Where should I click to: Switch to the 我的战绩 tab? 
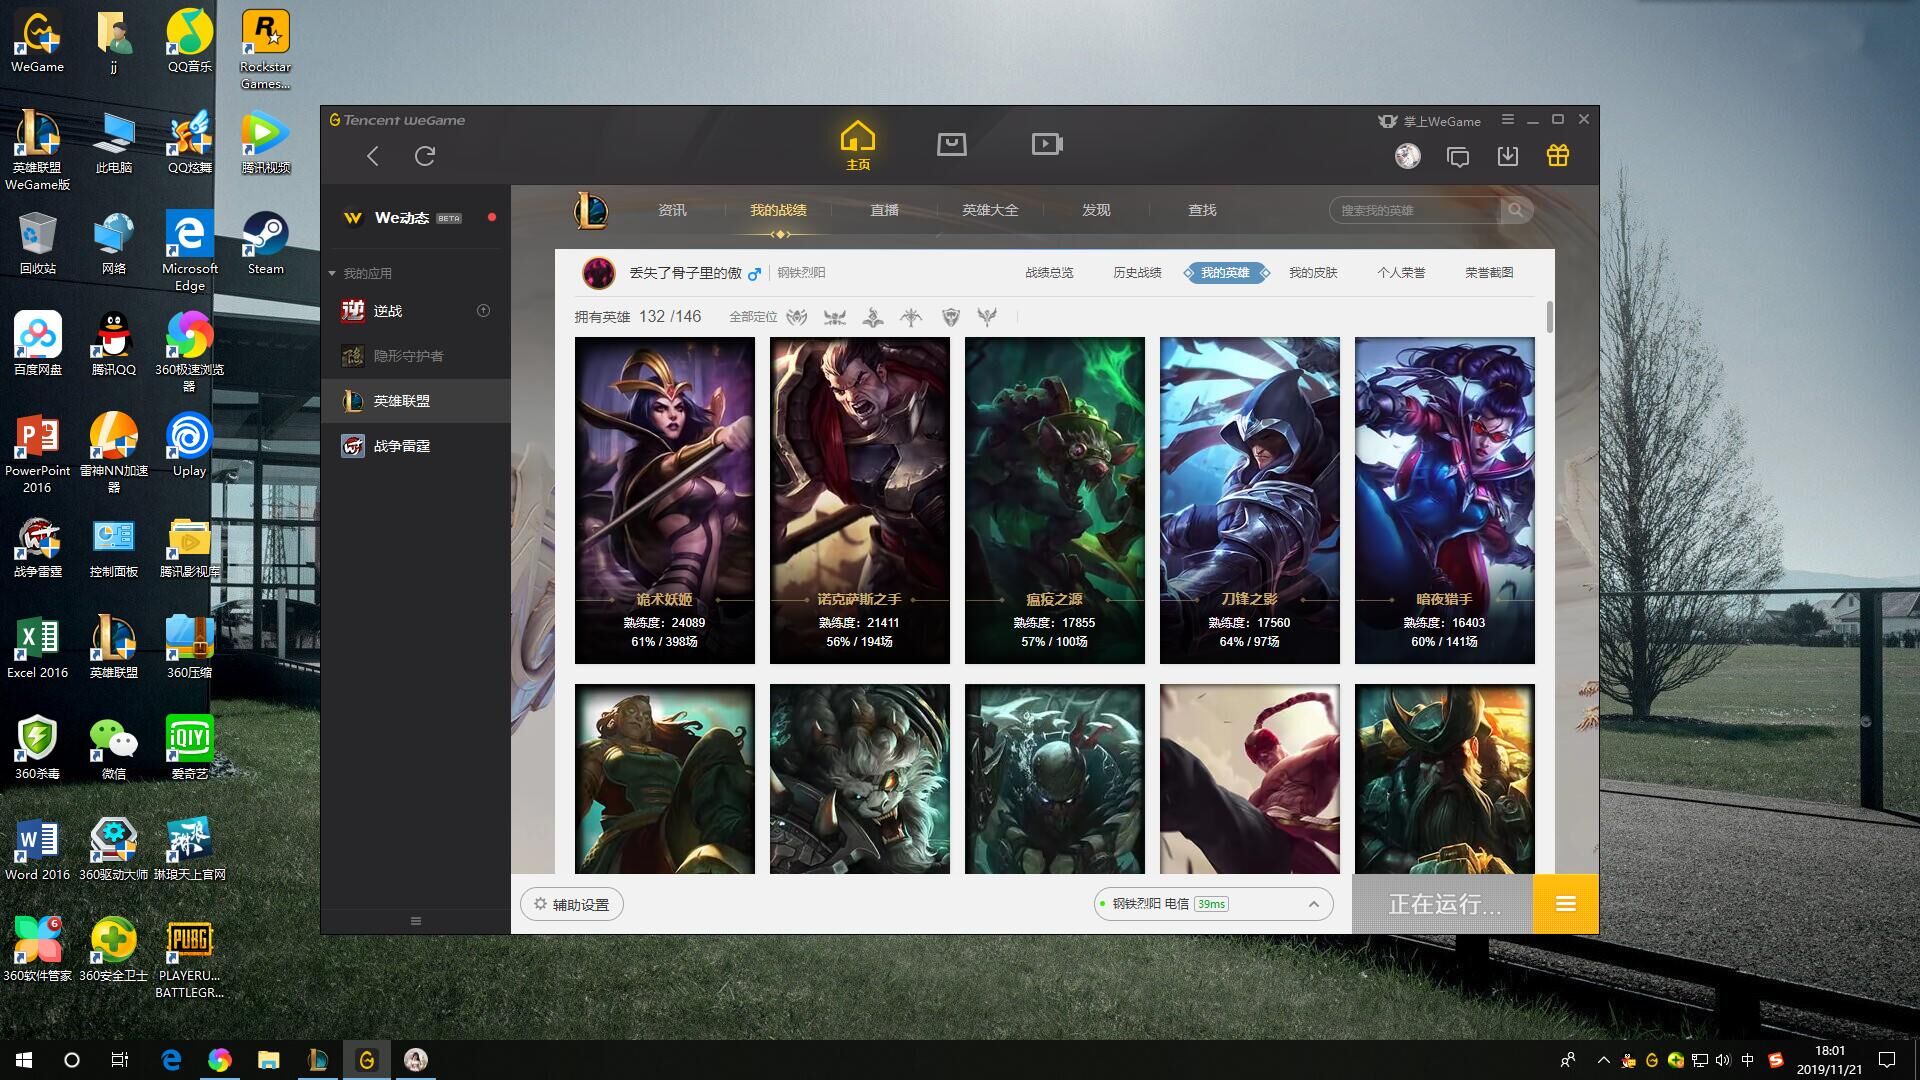pos(778,210)
